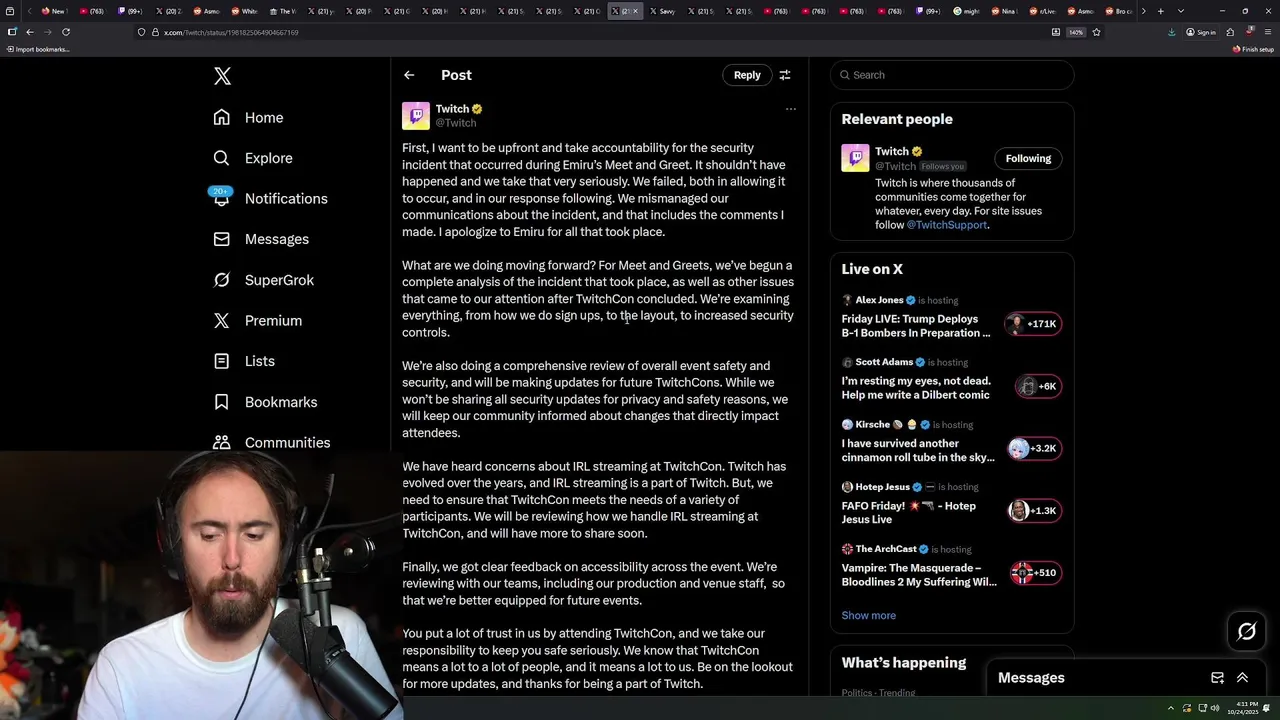Open Explore page
This screenshot has width=1280, height=720.
[x=252, y=158]
